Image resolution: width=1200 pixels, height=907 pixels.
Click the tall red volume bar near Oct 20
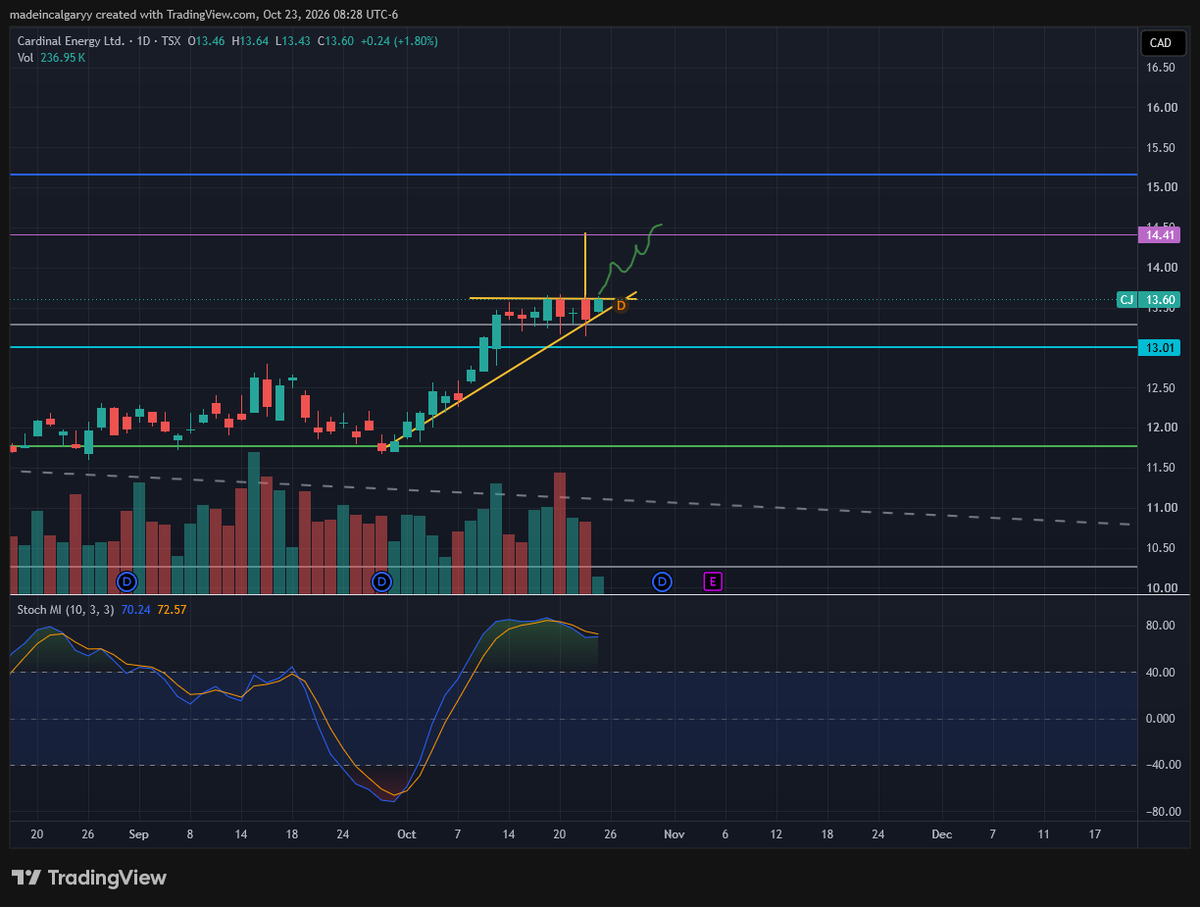tap(560, 533)
